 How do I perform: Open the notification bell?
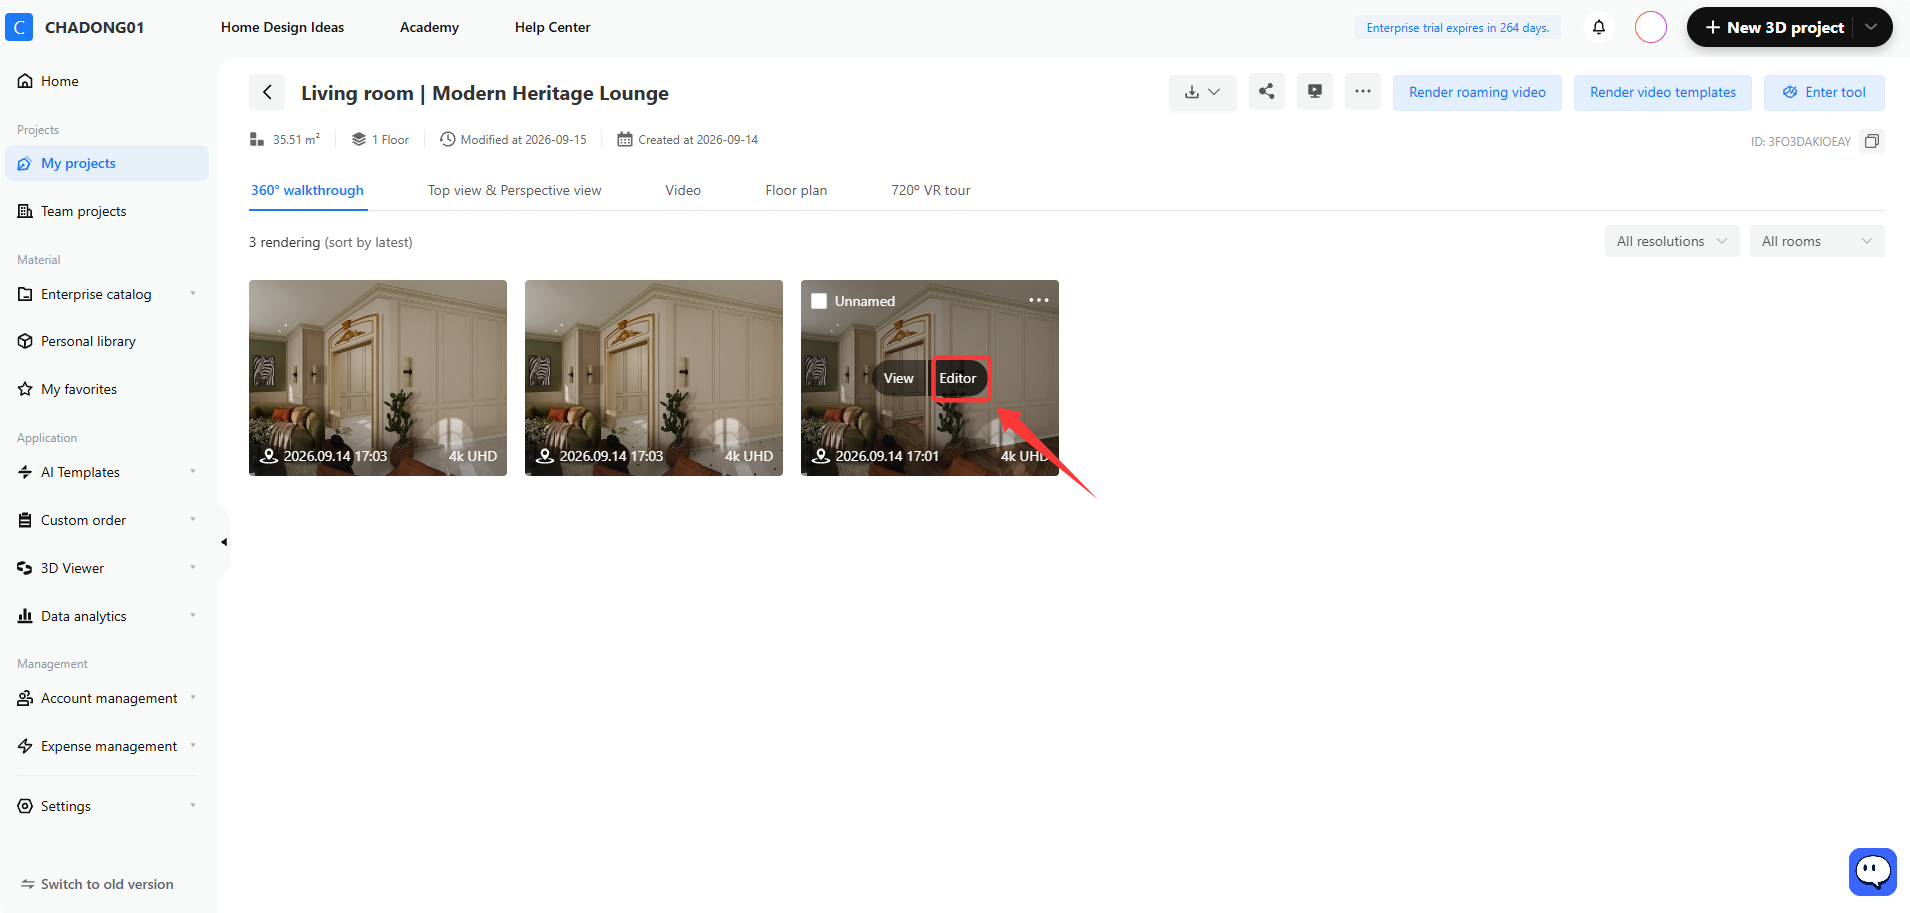point(1599,27)
